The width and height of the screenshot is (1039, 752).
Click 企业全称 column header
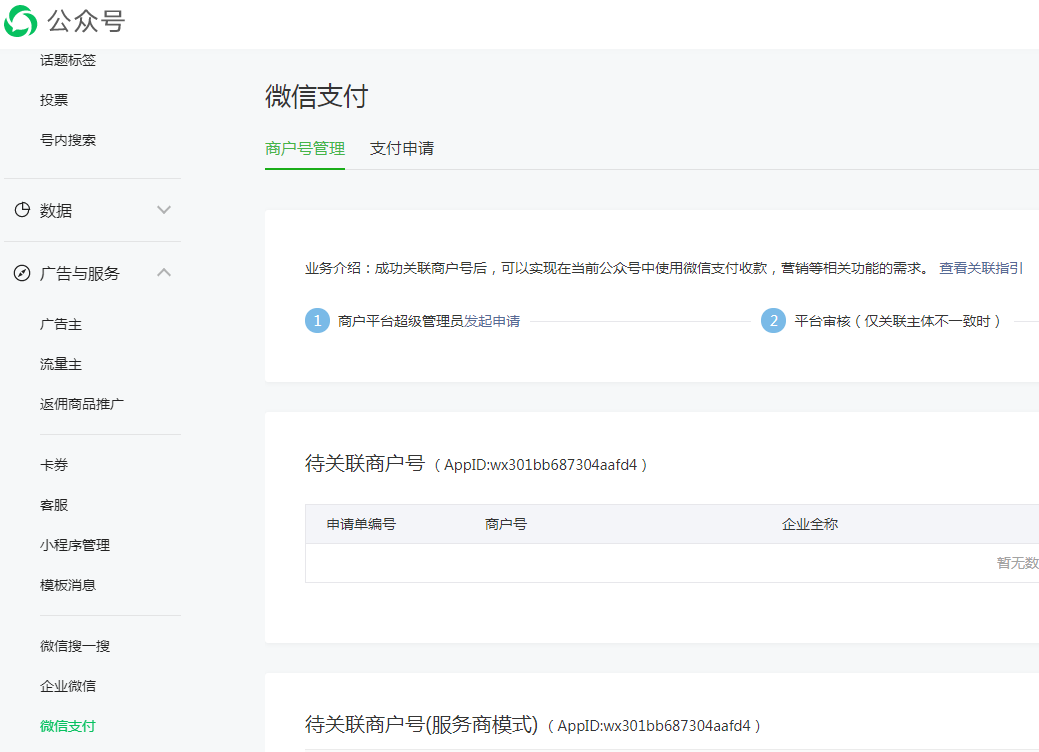810,524
